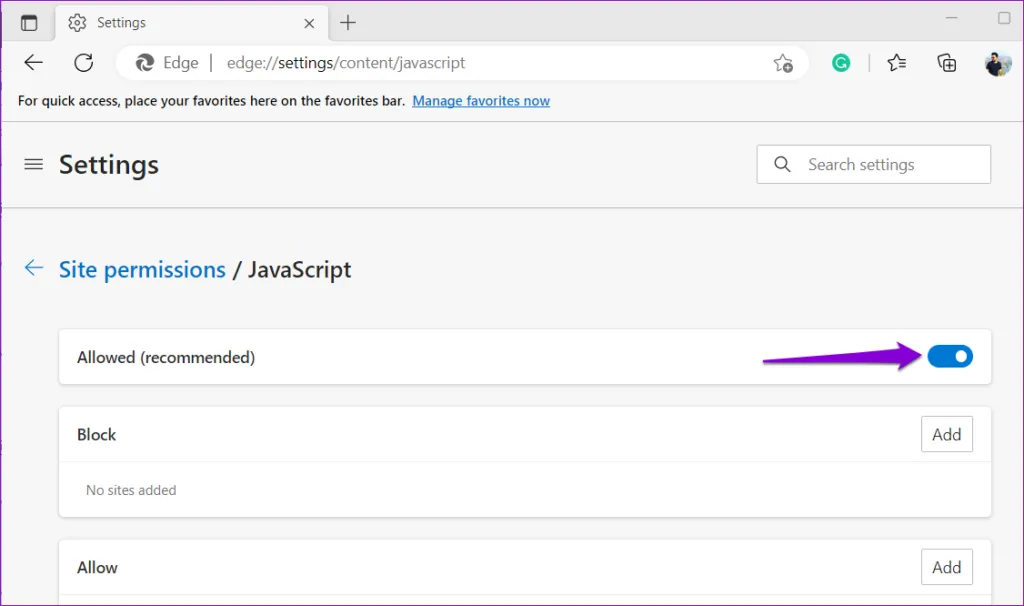Close the Settings tab
The width and height of the screenshot is (1024, 606).
tap(310, 23)
